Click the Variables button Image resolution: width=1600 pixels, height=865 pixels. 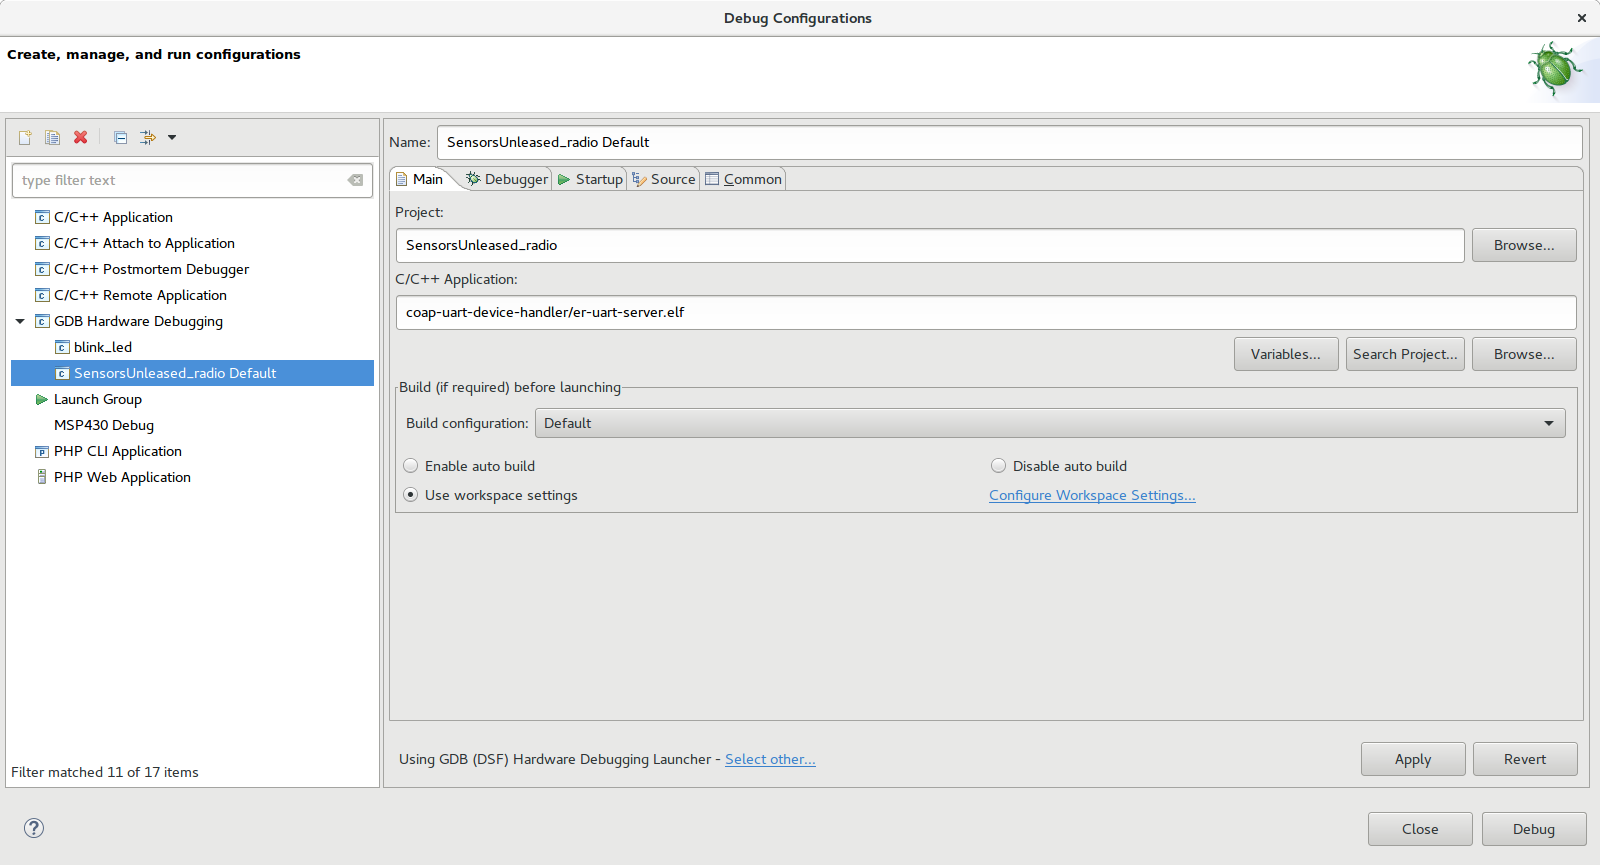coord(1286,354)
